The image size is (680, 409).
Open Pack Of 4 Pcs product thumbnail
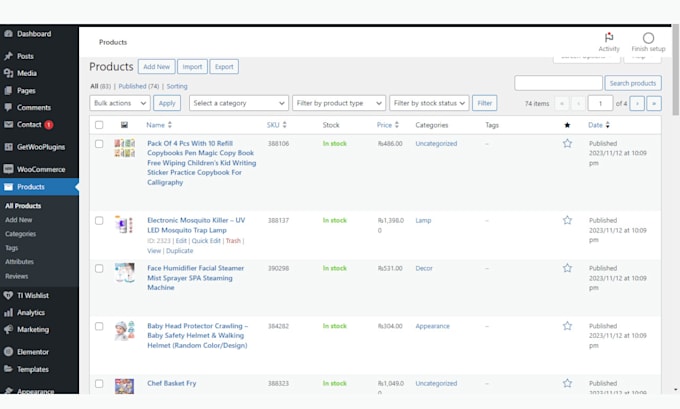tap(124, 148)
